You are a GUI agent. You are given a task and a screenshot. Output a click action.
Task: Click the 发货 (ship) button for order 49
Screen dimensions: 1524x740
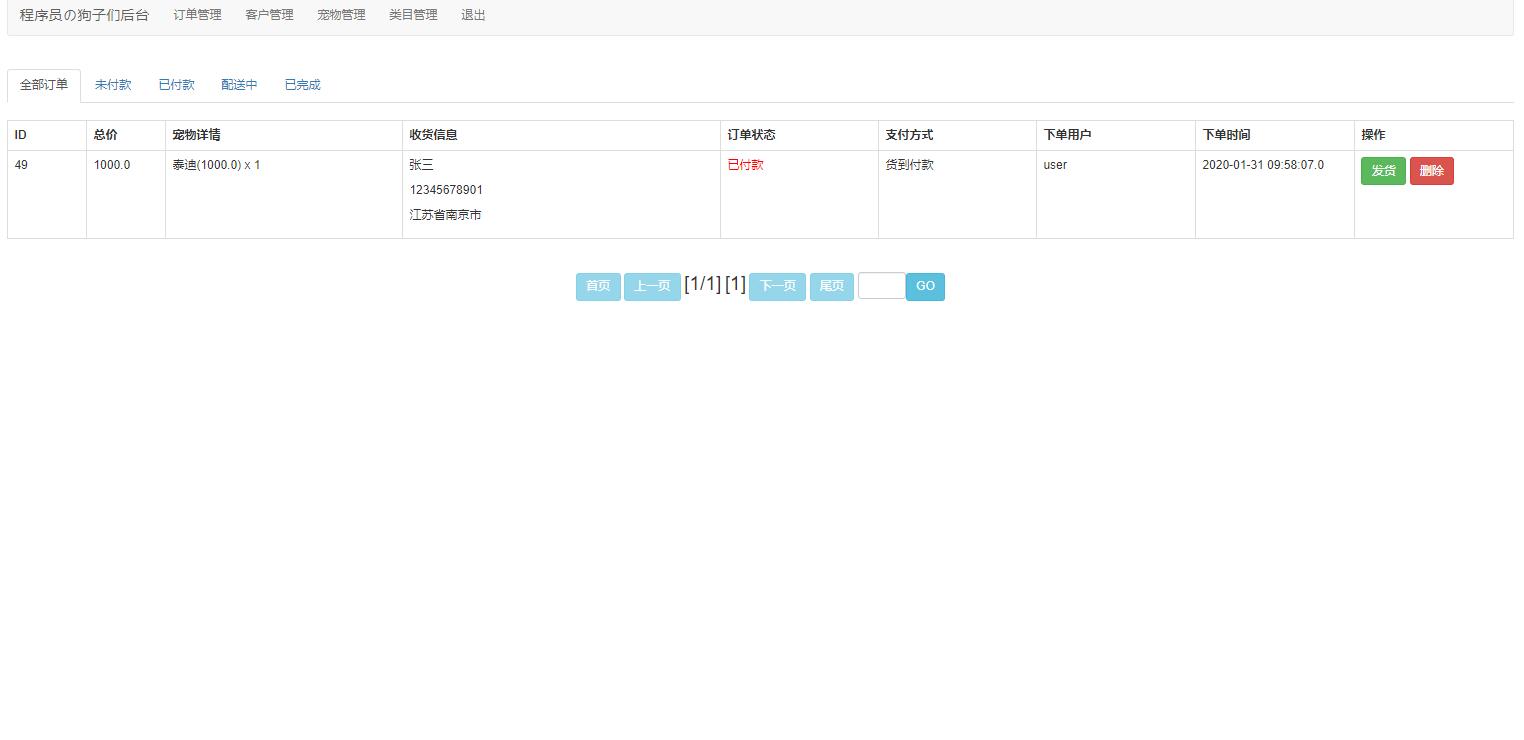pyautogui.click(x=1383, y=170)
